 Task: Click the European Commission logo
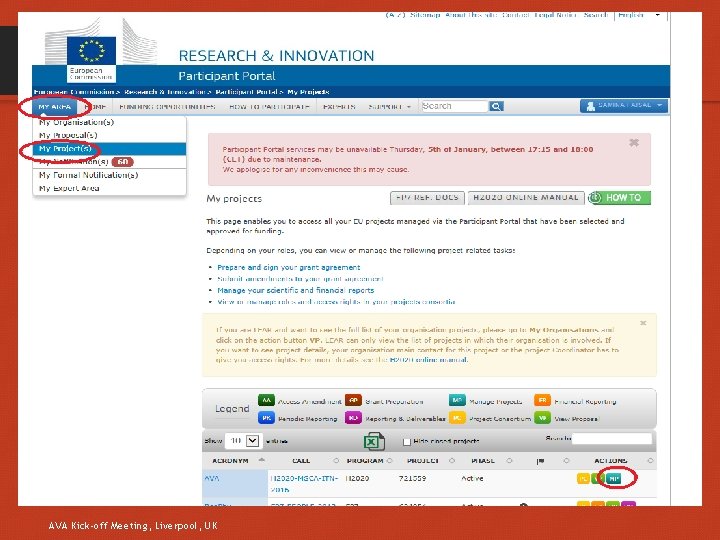pos(91,60)
